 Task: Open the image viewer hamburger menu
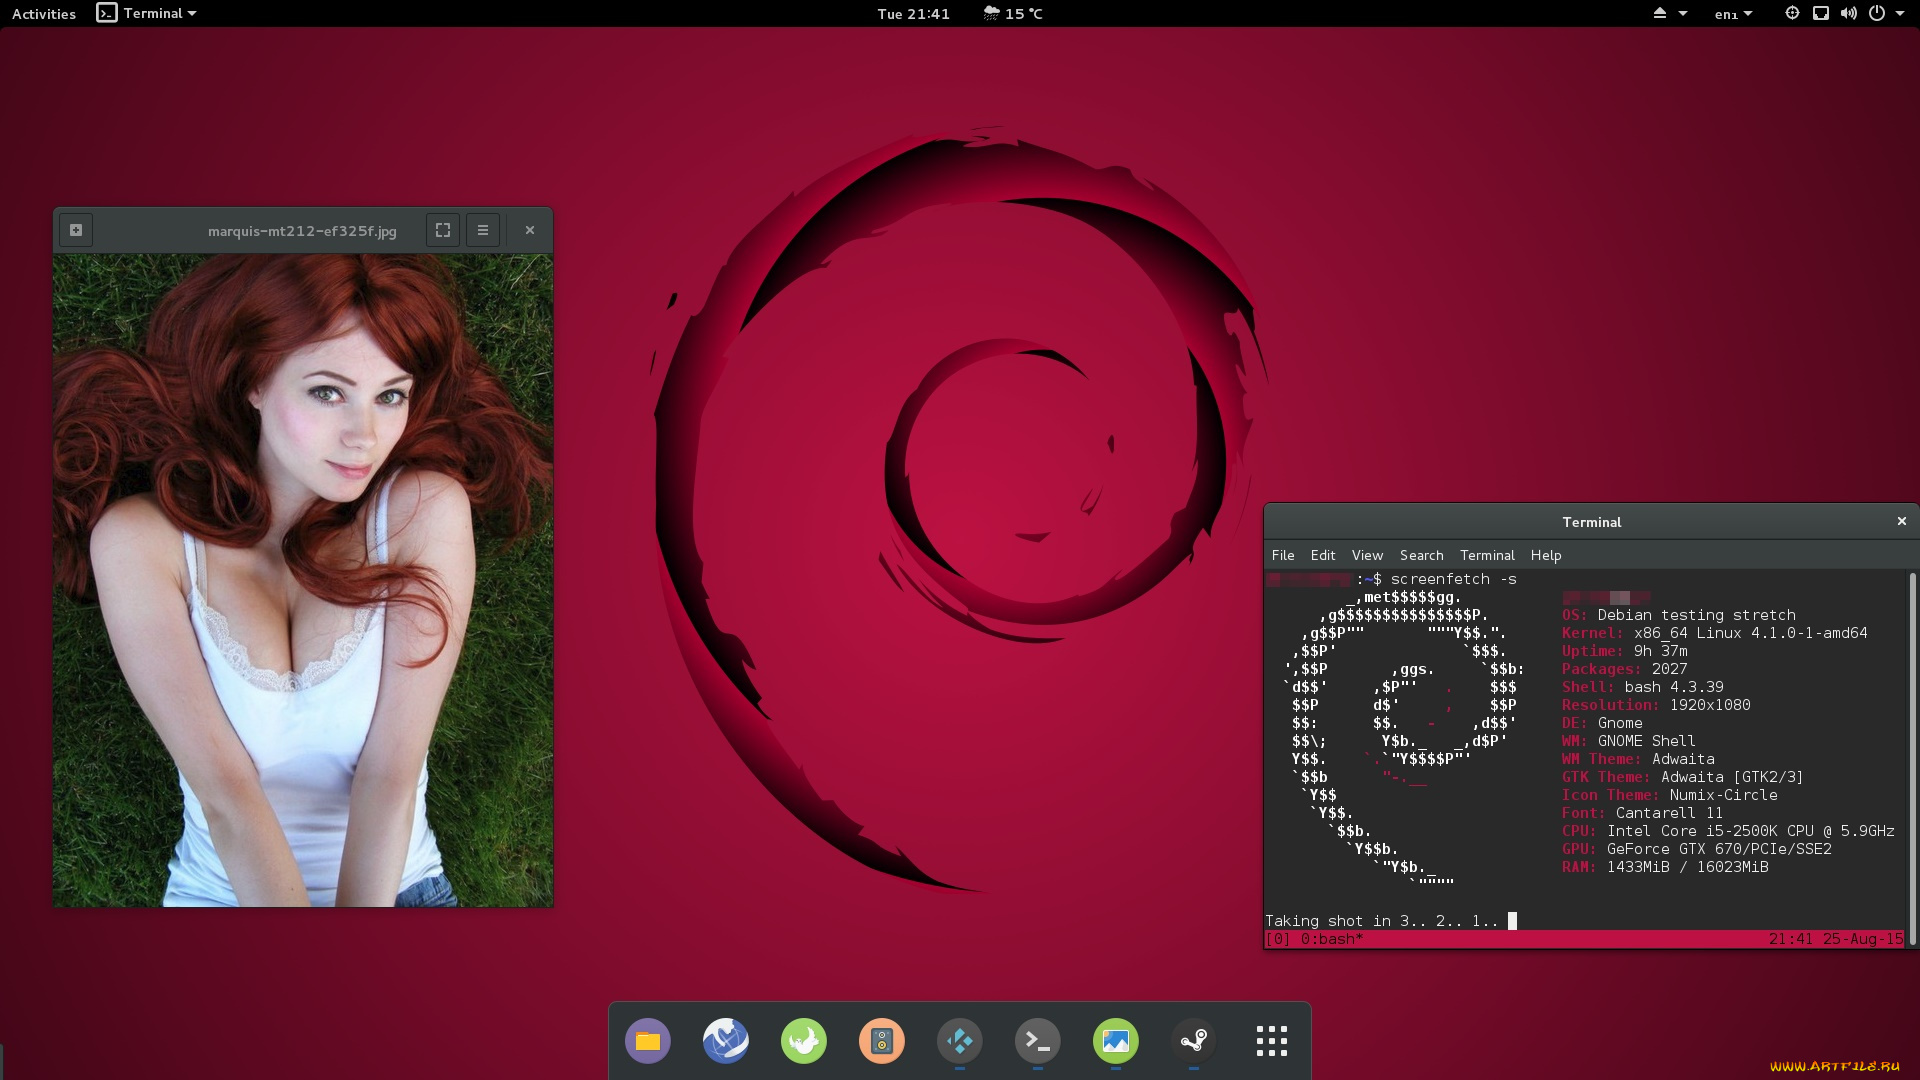point(483,230)
